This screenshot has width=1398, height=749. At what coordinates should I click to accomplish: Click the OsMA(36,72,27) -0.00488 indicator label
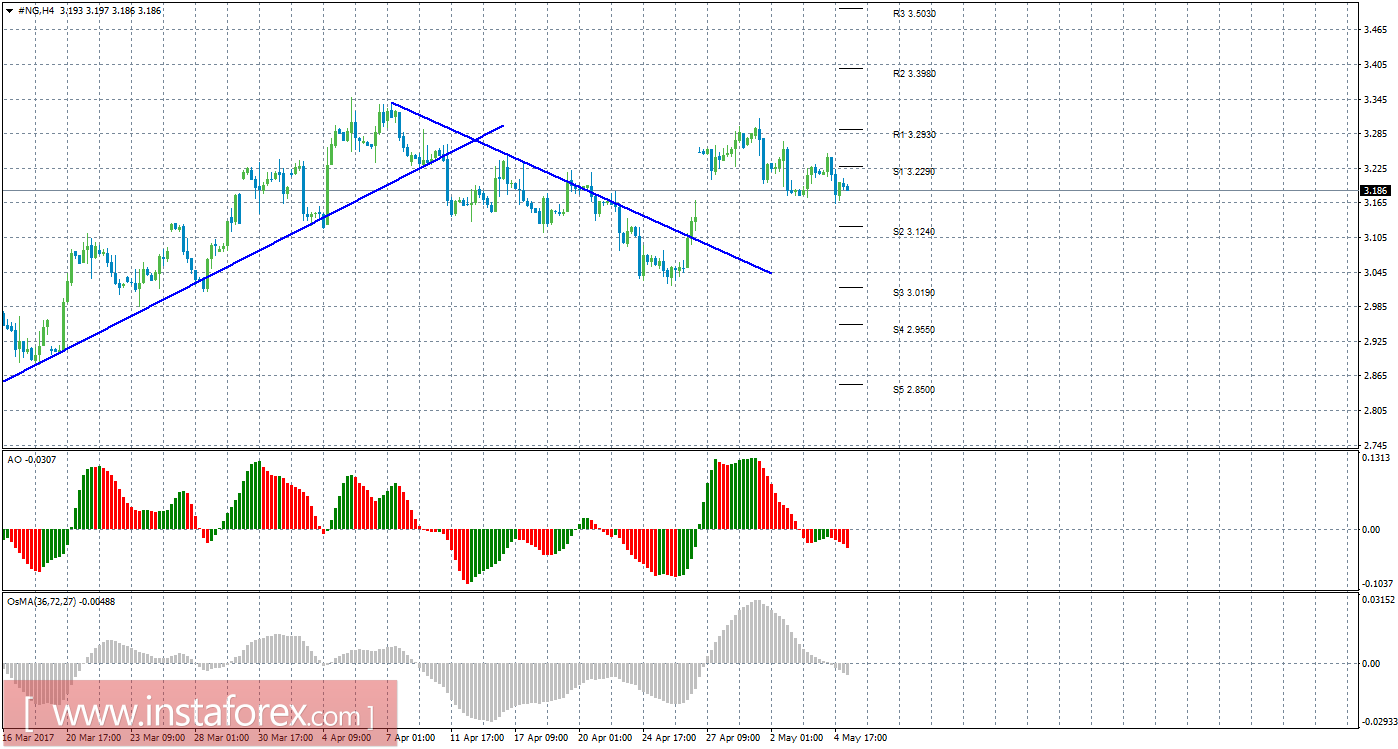[61, 601]
